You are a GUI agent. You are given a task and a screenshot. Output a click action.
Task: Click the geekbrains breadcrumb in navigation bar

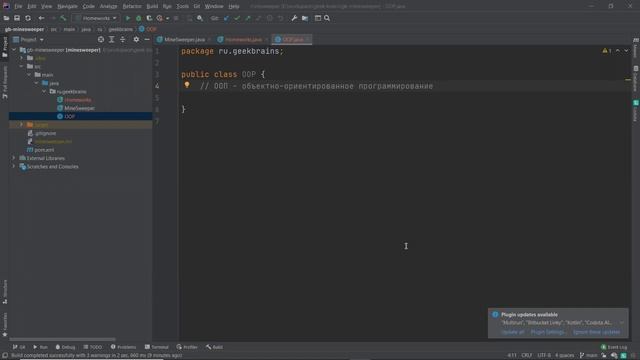[x=120, y=29]
